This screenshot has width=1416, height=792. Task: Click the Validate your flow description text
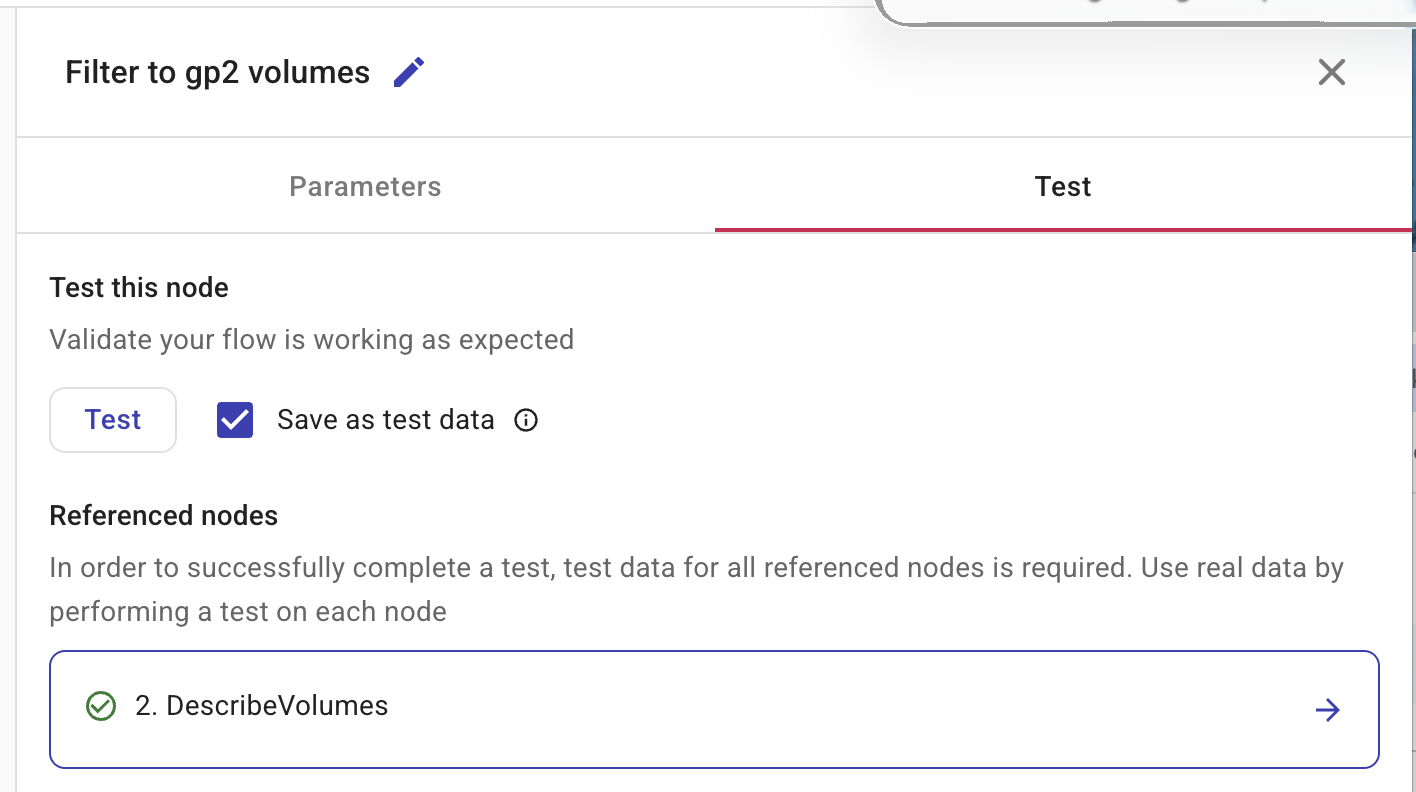[x=311, y=340]
